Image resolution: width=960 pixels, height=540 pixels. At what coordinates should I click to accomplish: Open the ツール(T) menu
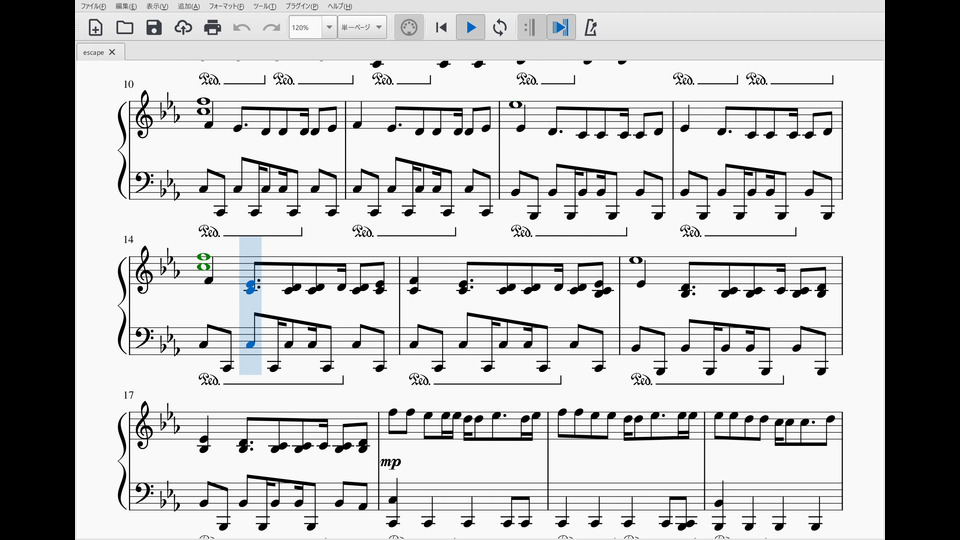(264, 6)
